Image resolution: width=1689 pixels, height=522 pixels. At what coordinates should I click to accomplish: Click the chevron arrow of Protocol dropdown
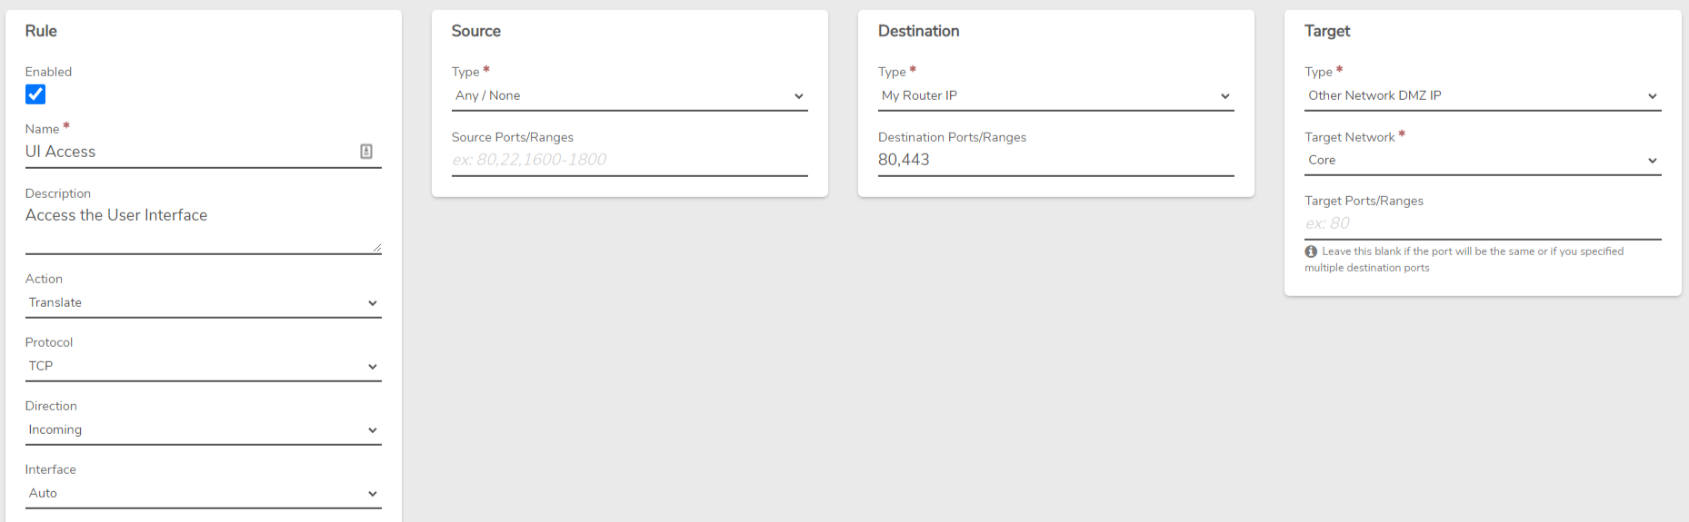[x=372, y=367]
